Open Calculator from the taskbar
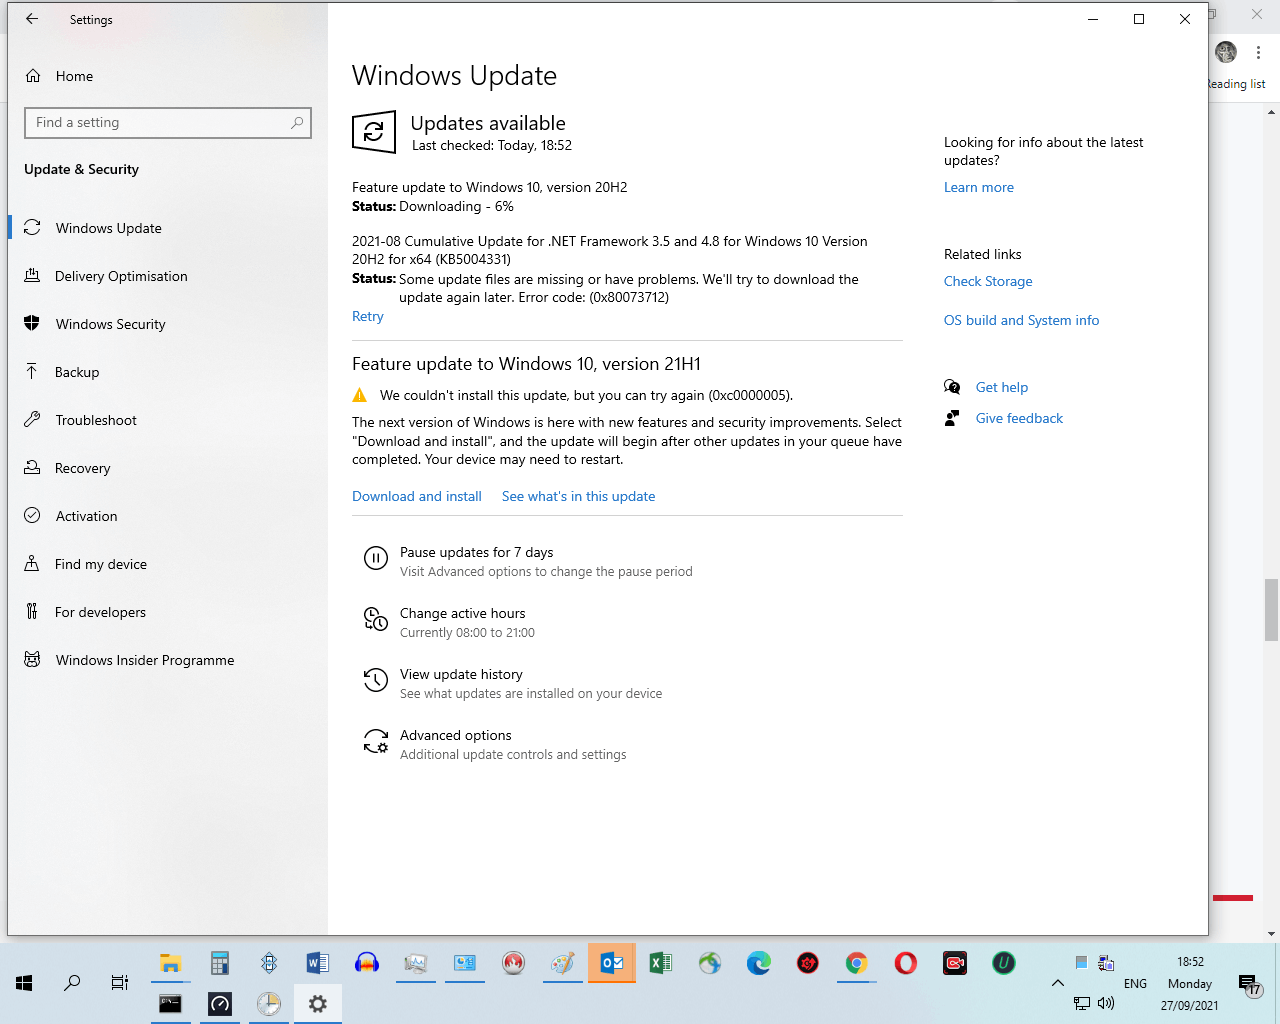Screen dimensions: 1280x1024 [x=220, y=963]
